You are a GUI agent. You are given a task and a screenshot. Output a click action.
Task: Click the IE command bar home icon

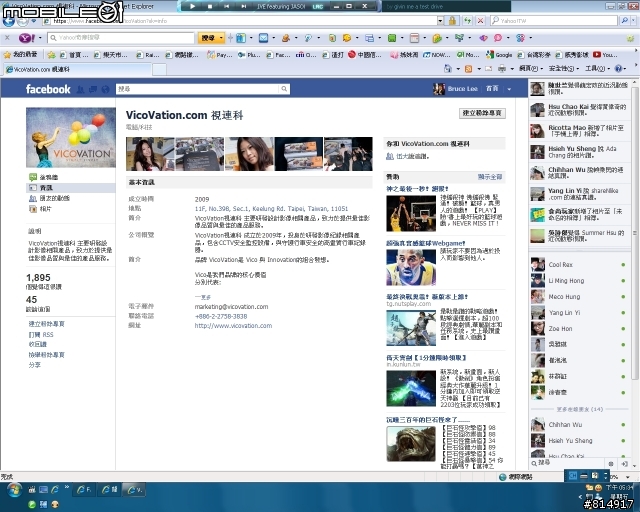(448, 69)
